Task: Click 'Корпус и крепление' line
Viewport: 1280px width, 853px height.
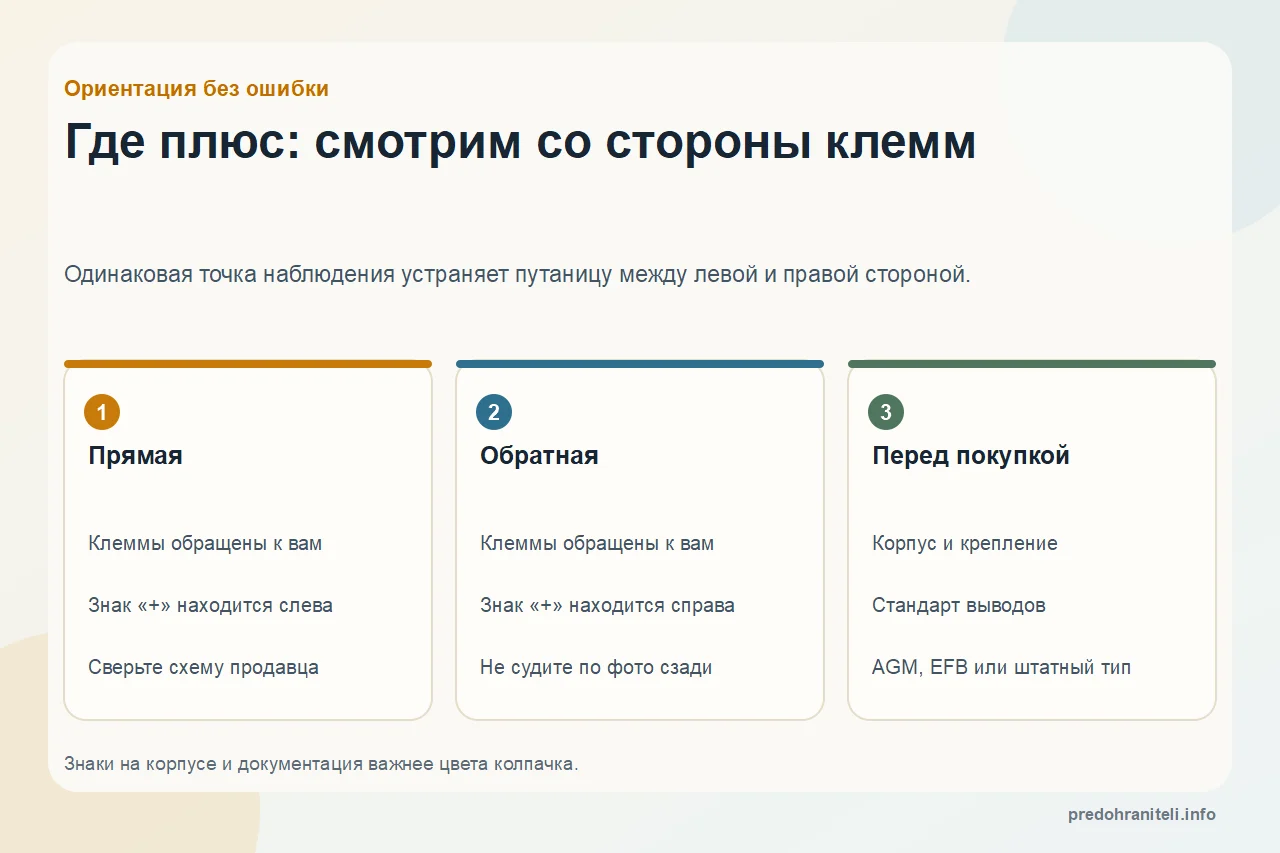Action: pos(965,544)
